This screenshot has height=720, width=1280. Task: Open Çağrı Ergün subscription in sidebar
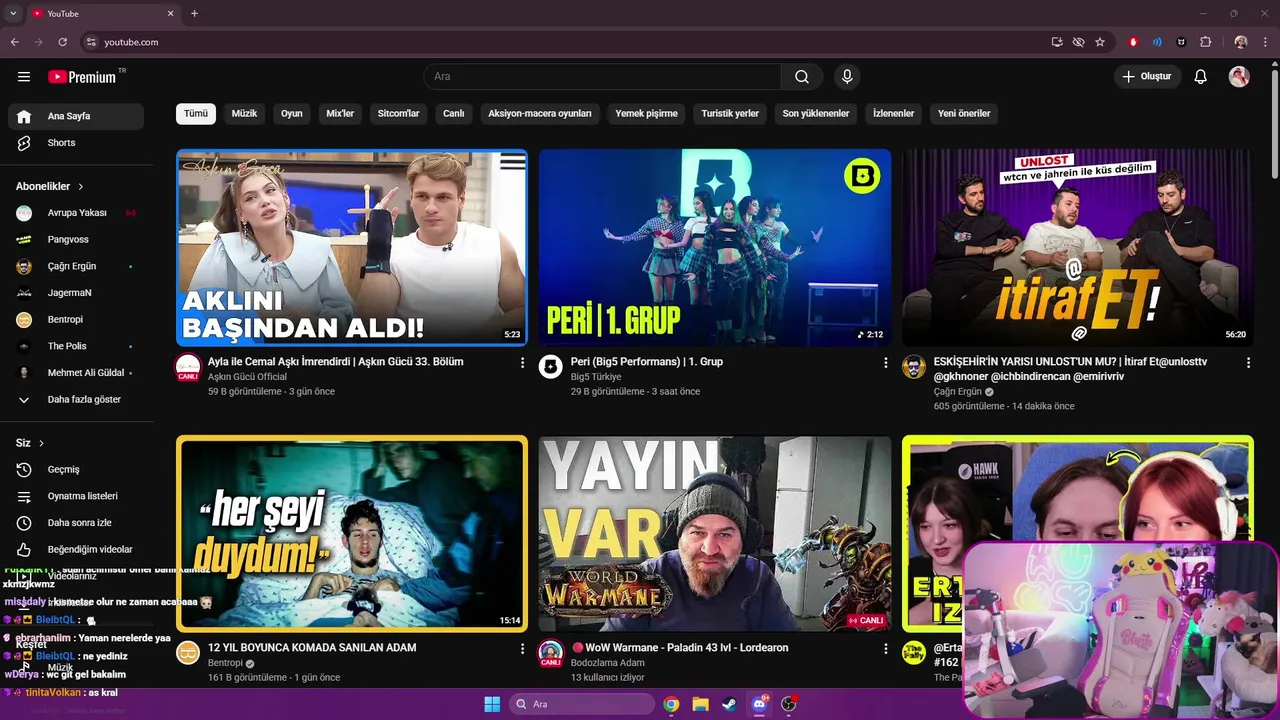pos(76,266)
